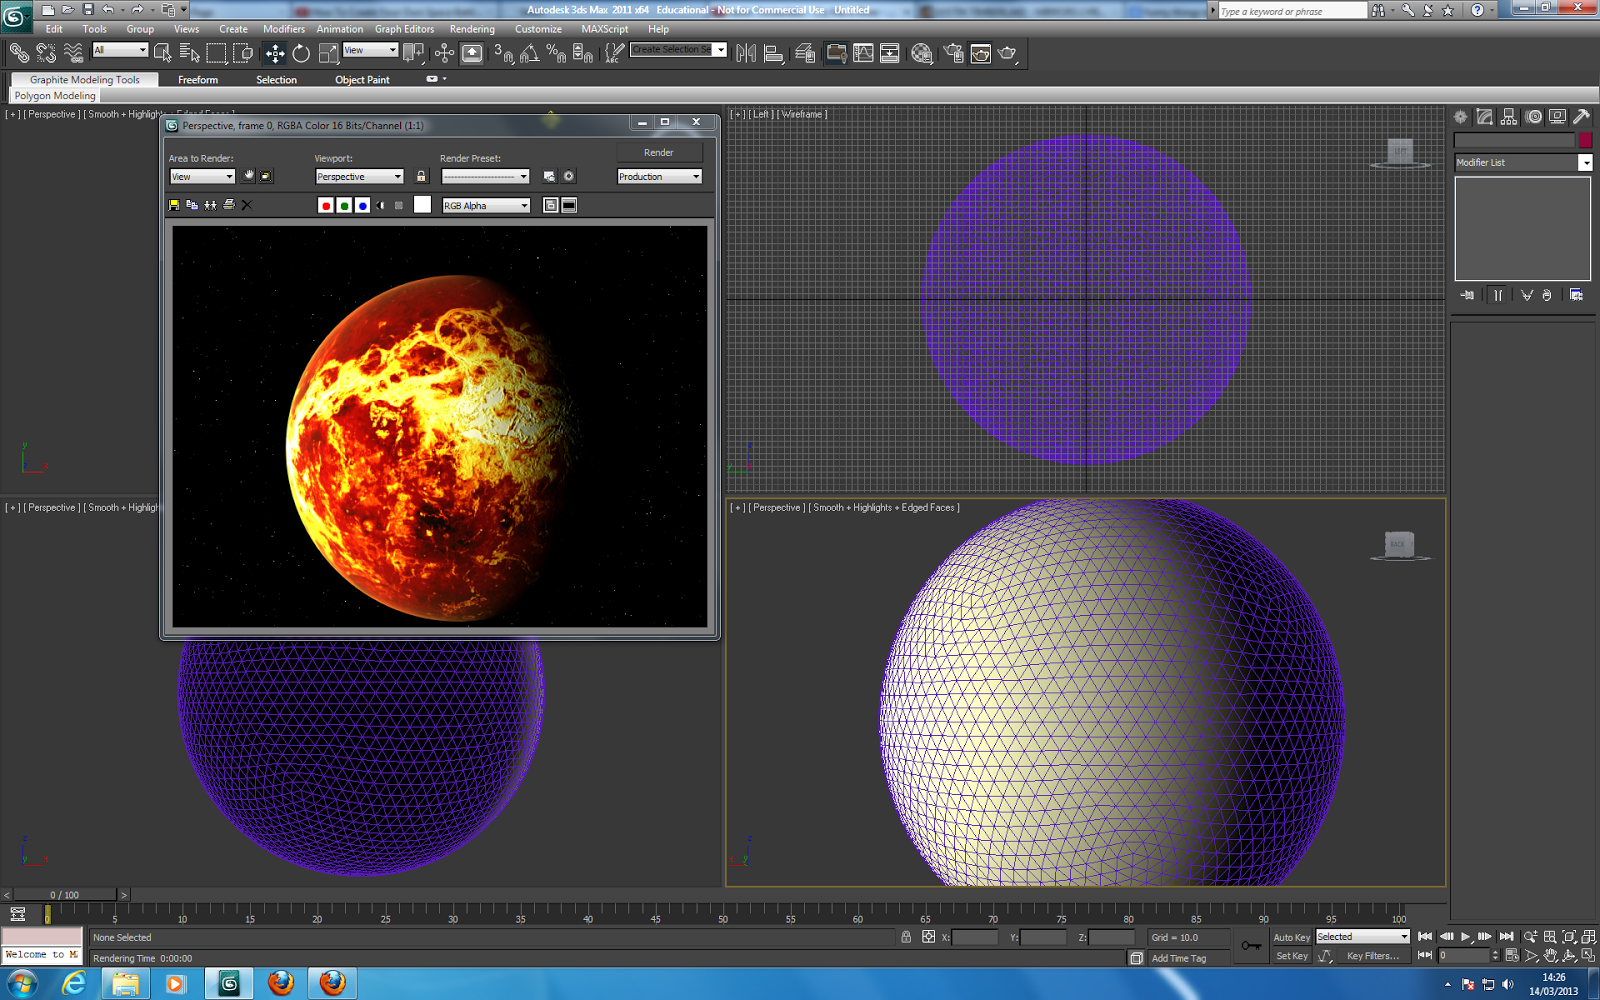
Task: Open the Mirror tool on main toolbar
Action: coord(747,53)
